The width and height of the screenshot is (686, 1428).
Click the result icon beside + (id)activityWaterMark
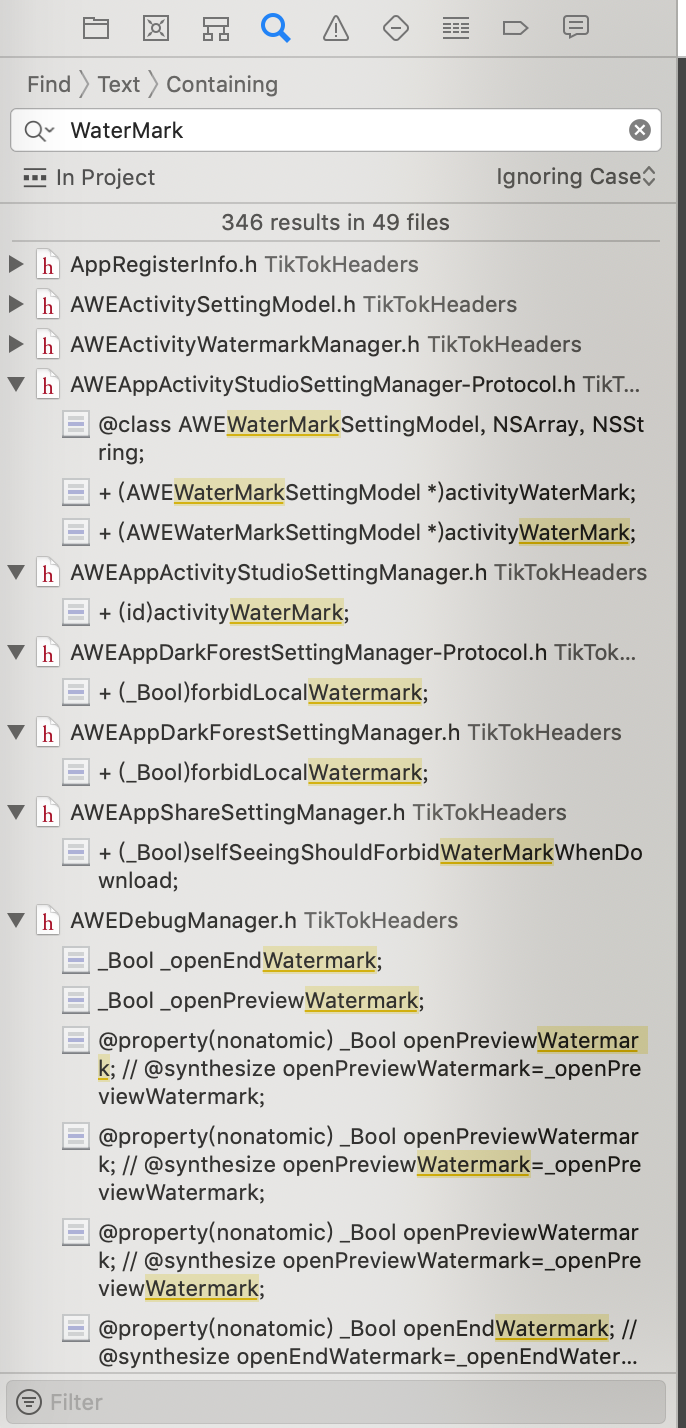tap(76, 612)
